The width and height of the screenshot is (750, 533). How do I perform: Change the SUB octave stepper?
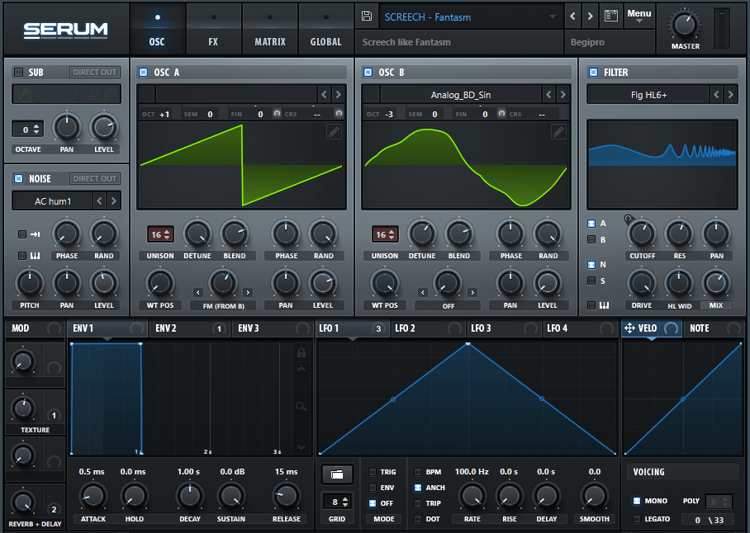tap(28, 129)
